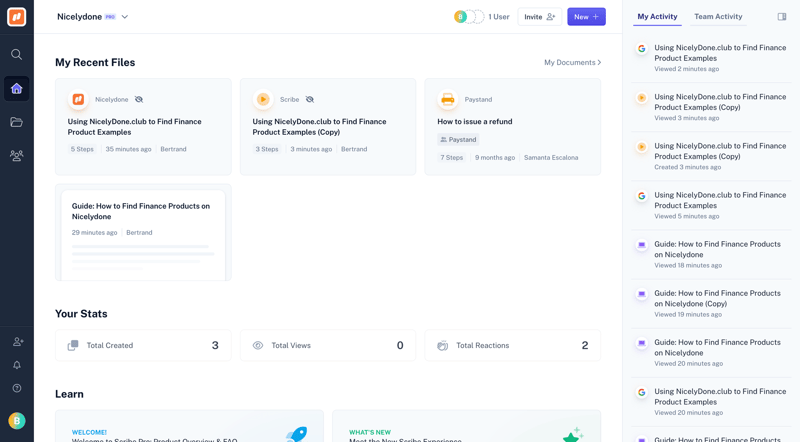This screenshot has width=800, height=442.
Task: Go to Home via the sidebar house icon
Action: coord(16,88)
